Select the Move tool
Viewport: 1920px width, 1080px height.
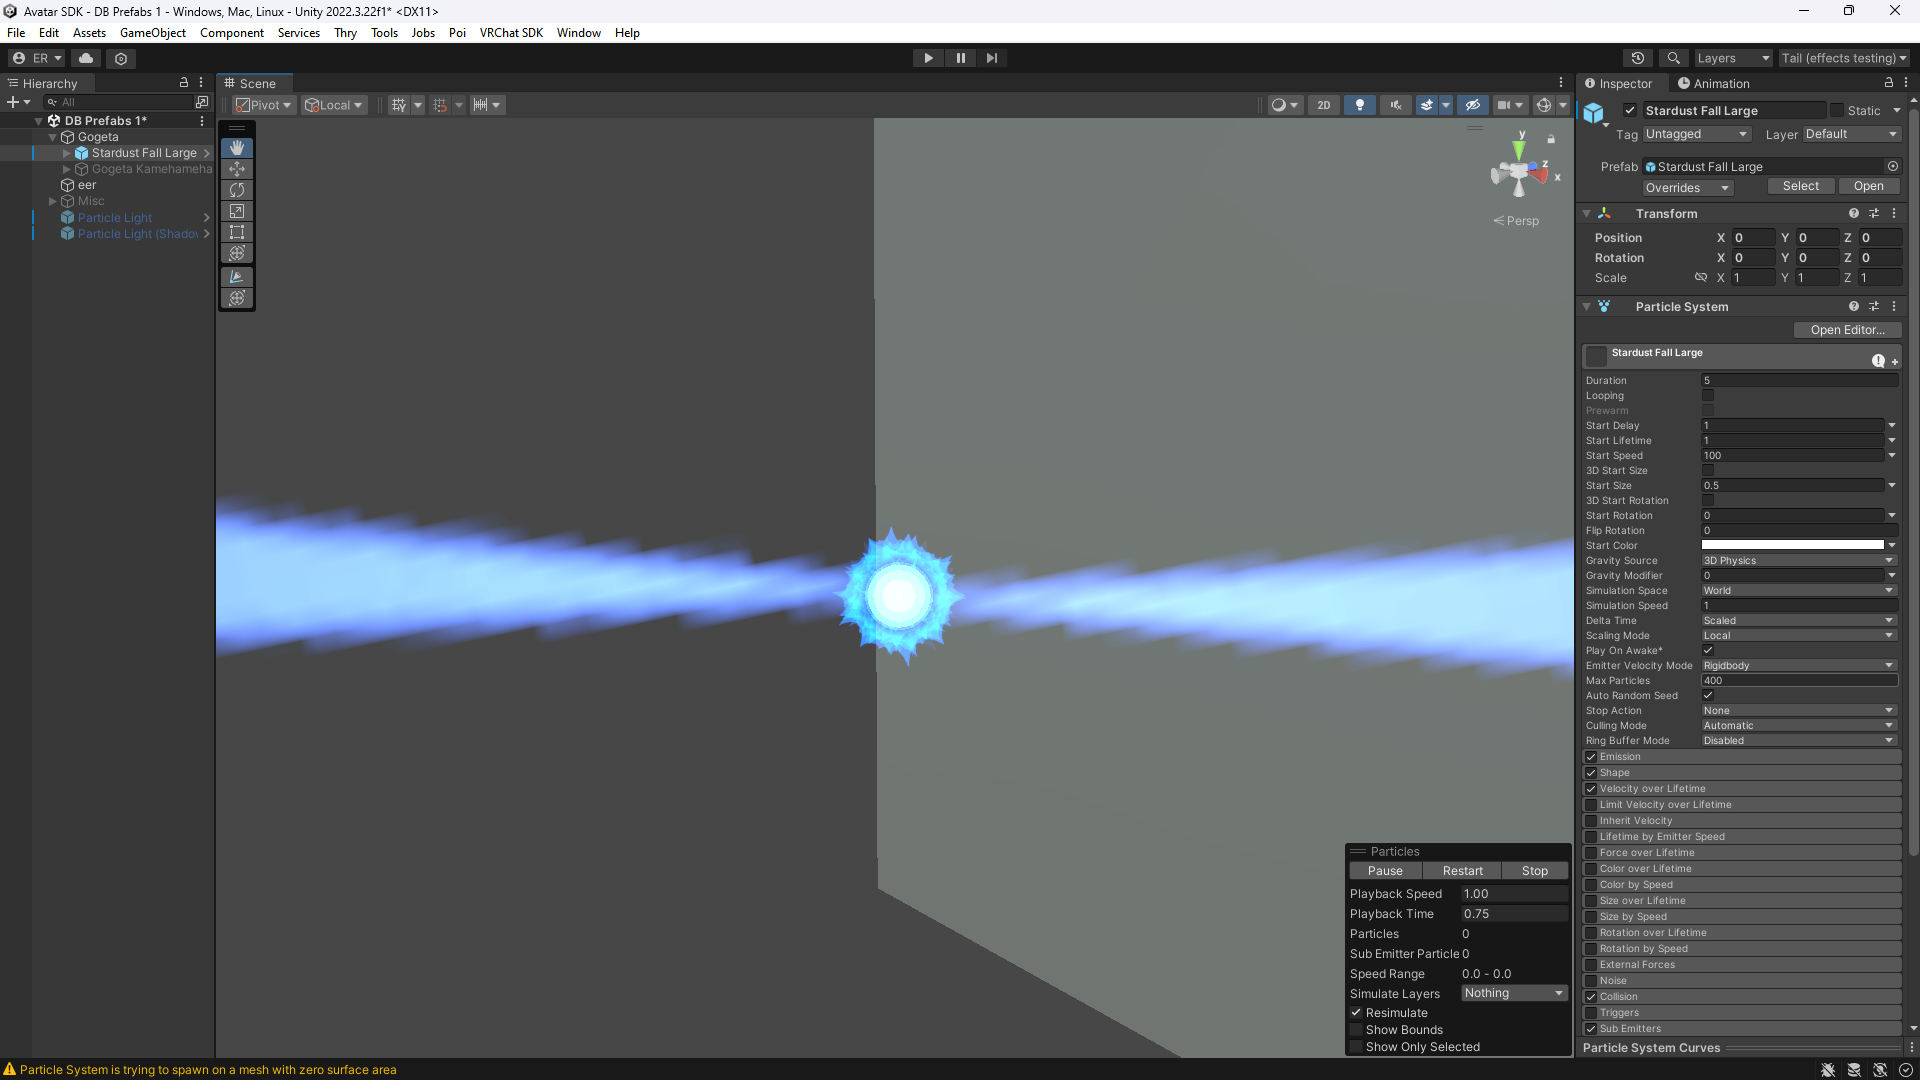pos(237,169)
